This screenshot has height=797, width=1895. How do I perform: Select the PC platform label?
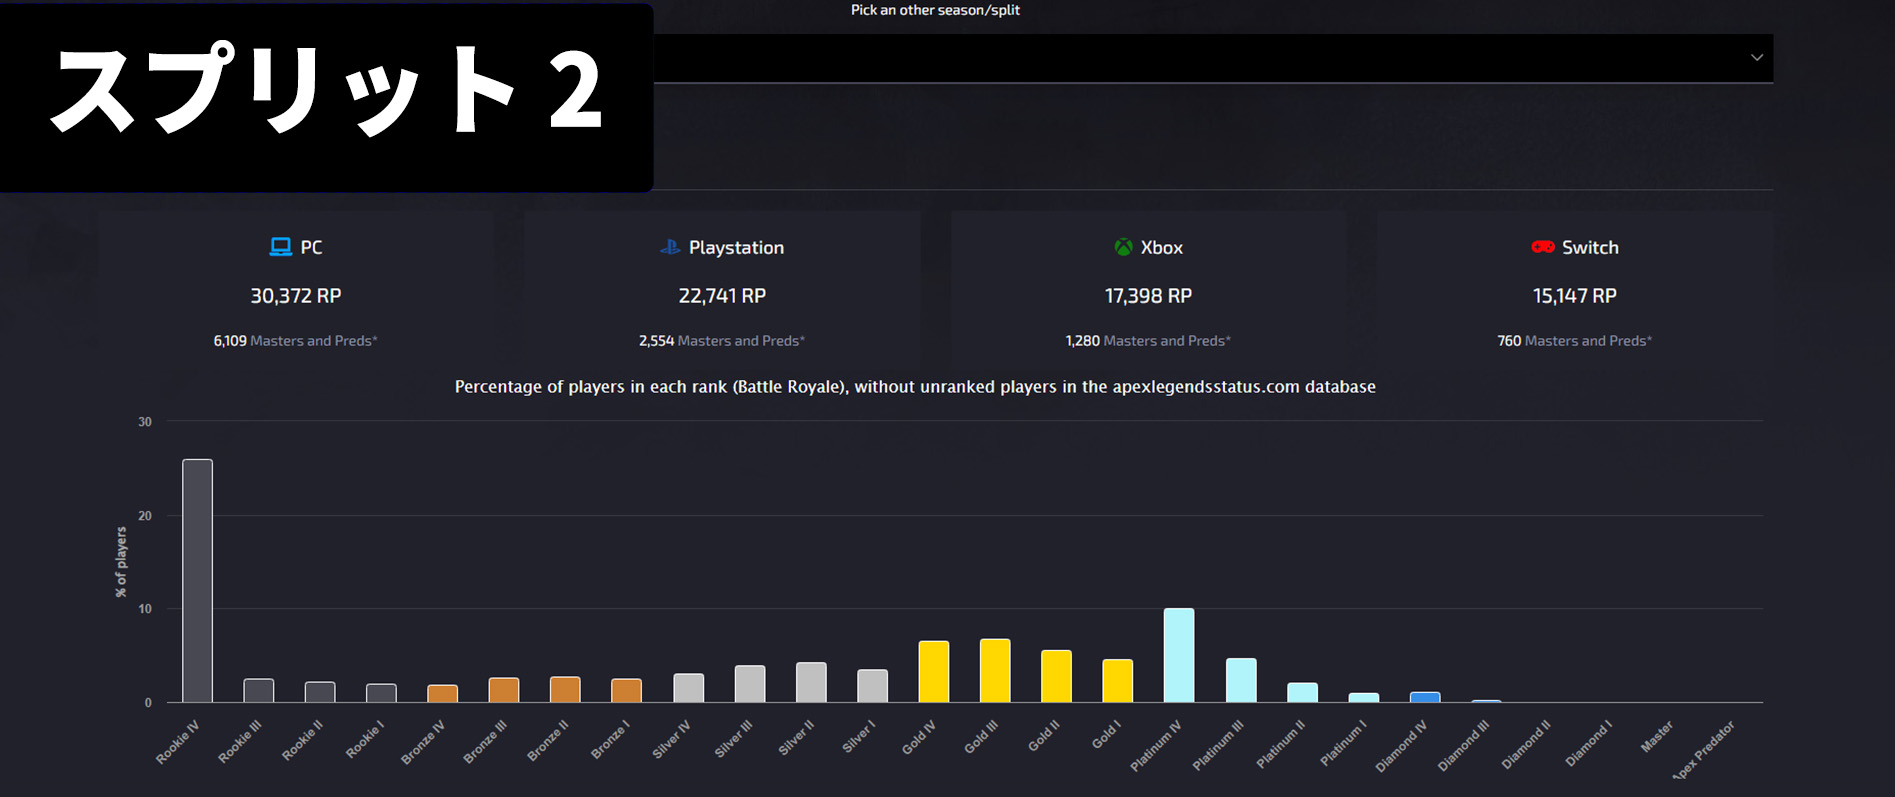(311, 247)
